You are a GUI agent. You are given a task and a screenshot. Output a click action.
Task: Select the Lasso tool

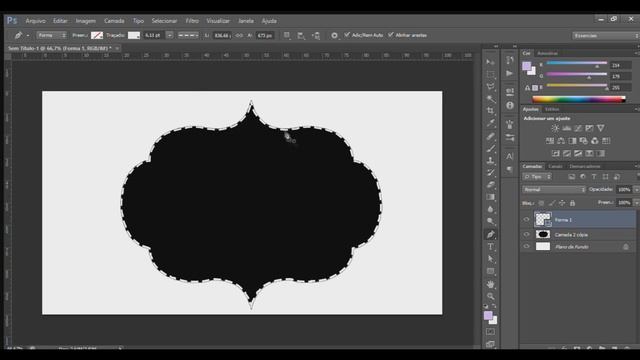490,87
